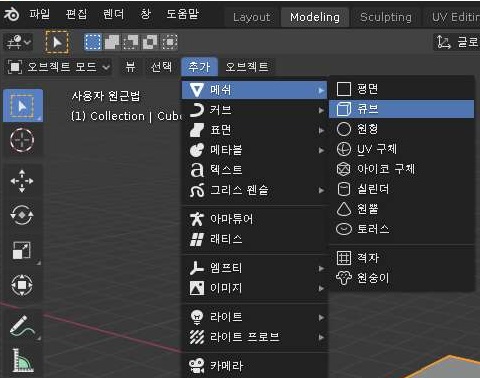Expand the 라이트 프로브 submenu
This screenshot has height=378, width=480.
coord(255,337)
